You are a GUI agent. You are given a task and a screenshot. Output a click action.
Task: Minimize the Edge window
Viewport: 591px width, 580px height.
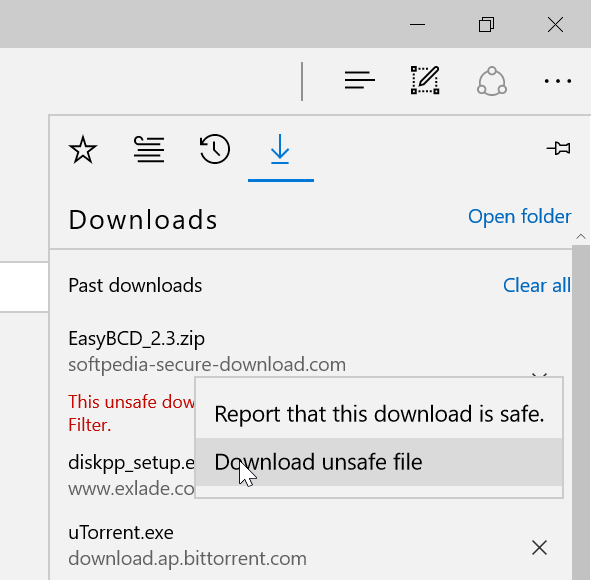(417, 25)
